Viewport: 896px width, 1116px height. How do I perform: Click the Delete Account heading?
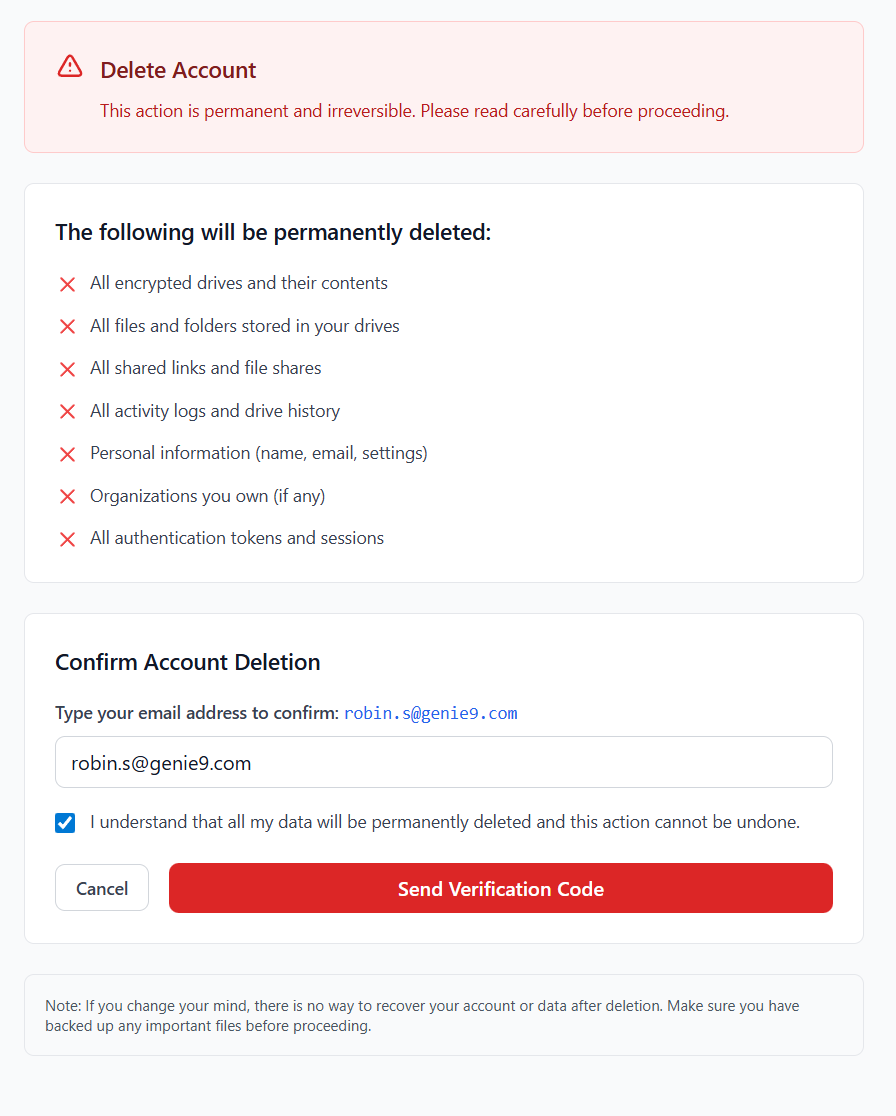coord(178,70)
